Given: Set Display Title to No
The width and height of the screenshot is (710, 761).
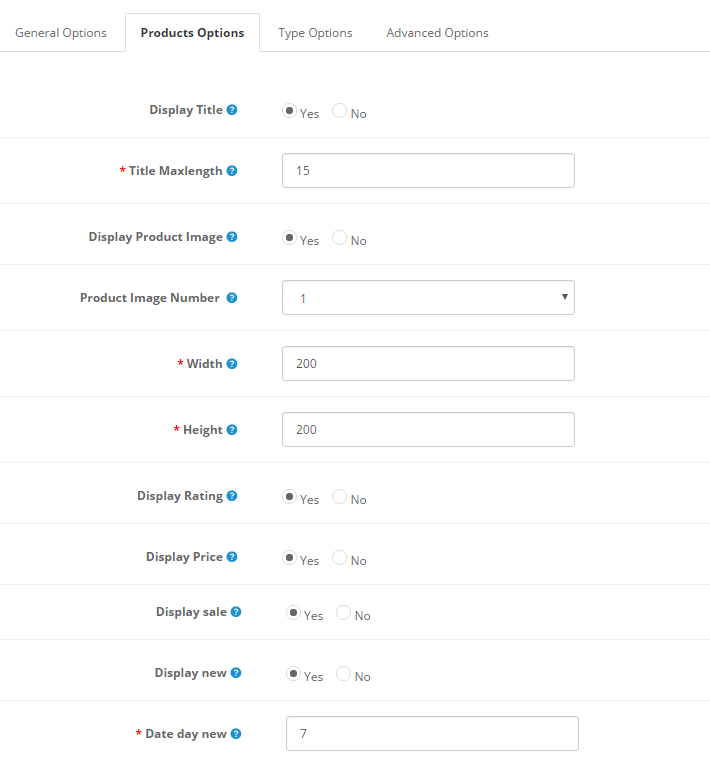Looking at the screenshot, I should click(340, 111).
